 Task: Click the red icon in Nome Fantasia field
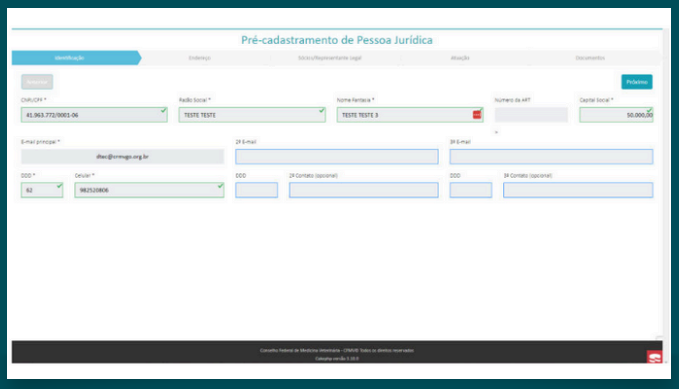477,115
